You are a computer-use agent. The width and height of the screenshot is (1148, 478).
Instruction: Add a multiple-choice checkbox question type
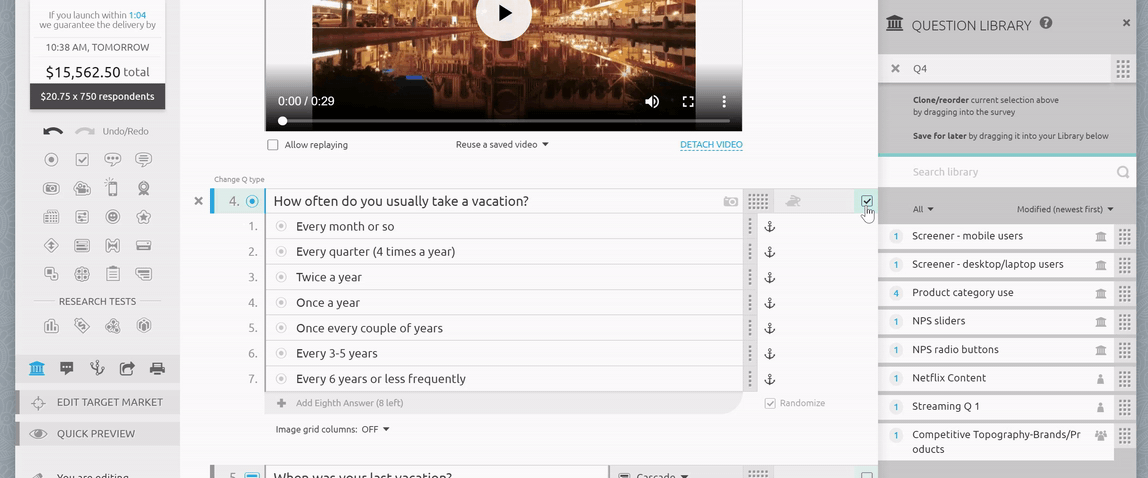[82, 160]
